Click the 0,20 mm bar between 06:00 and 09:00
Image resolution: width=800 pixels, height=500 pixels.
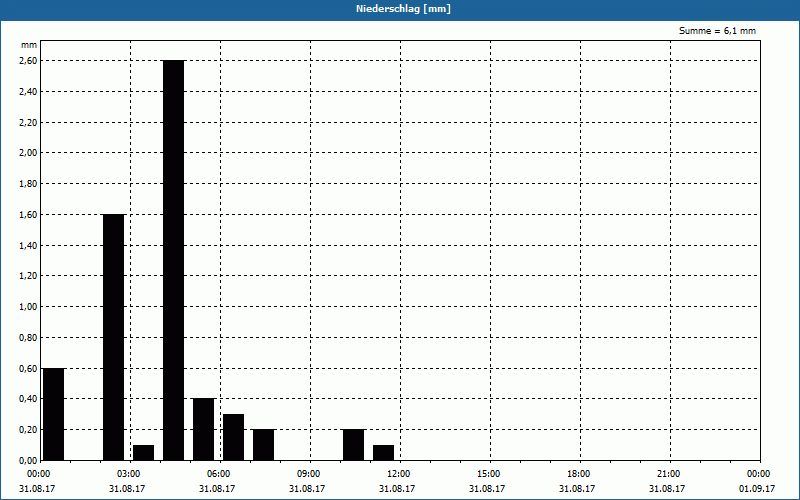click(263, 445)
